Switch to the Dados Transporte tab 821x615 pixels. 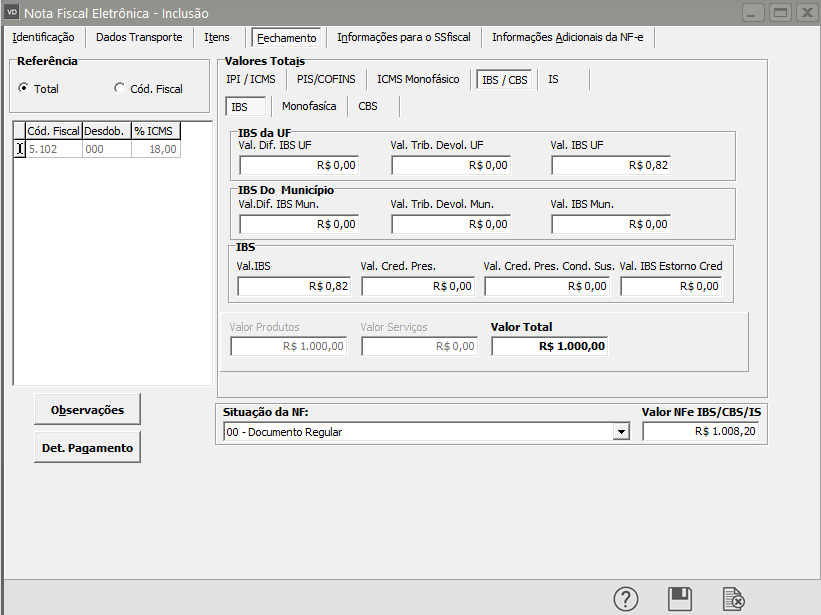139,37
